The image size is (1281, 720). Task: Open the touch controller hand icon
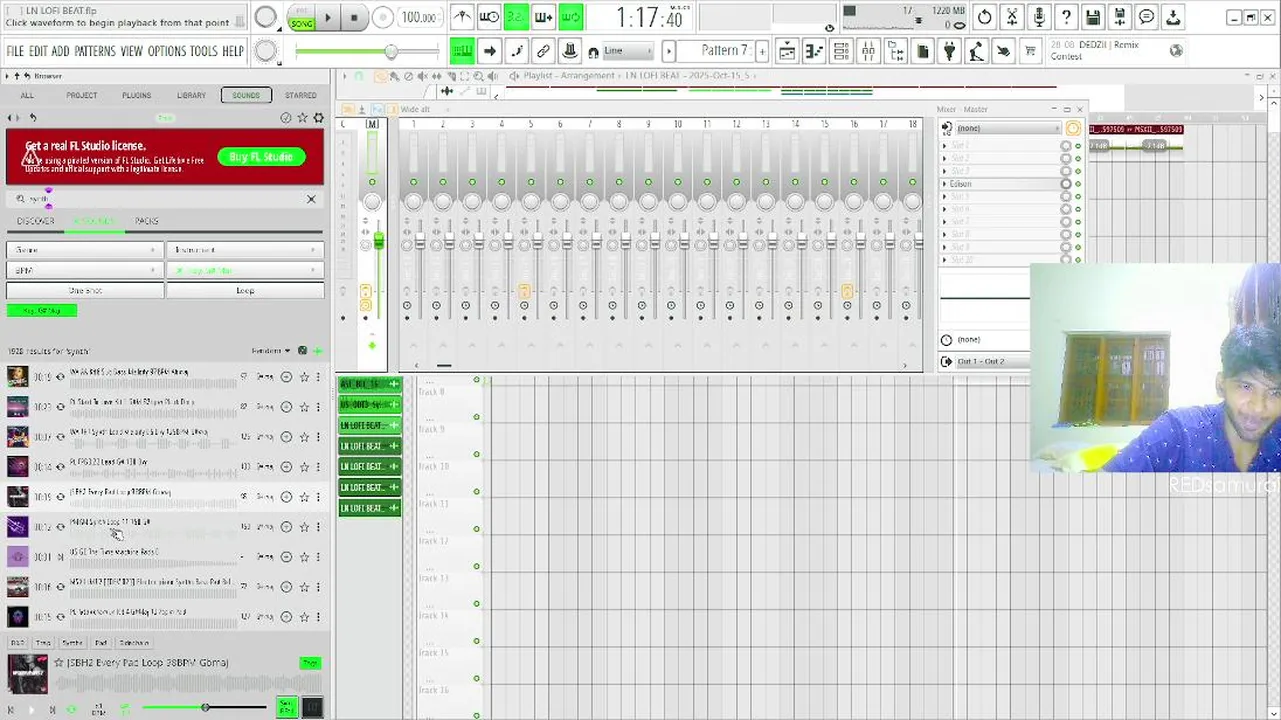pos(1003,51)
